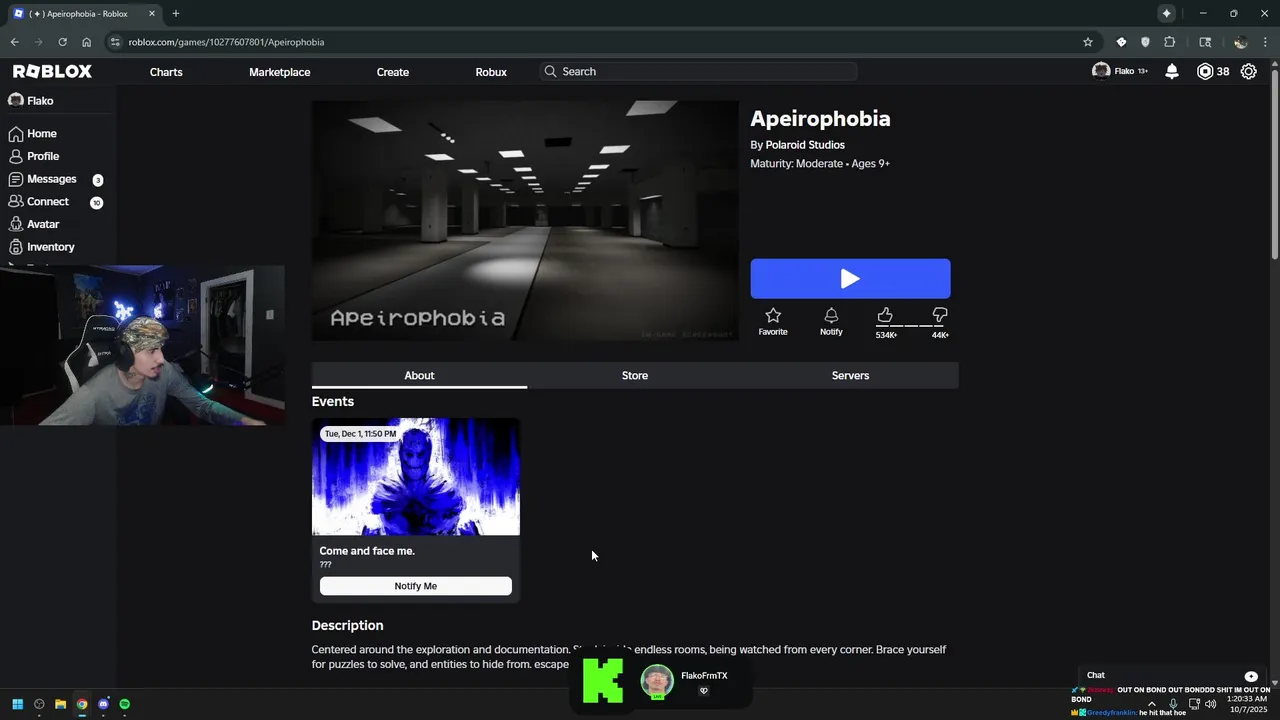Screen dimensions: 1280x720
Task: Open Chrome three-dot menu
Action: (1265, 42)
